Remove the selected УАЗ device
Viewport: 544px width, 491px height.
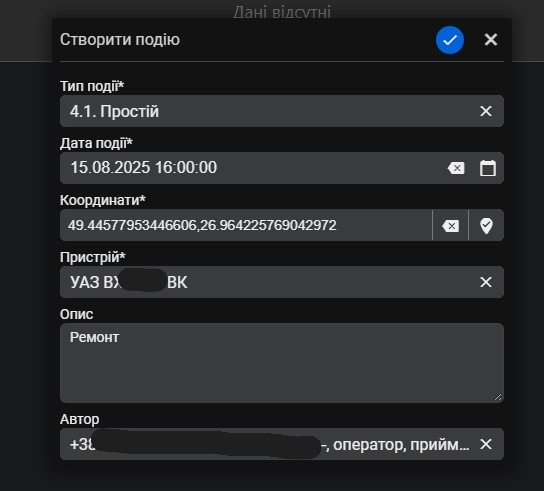(486, 282)
